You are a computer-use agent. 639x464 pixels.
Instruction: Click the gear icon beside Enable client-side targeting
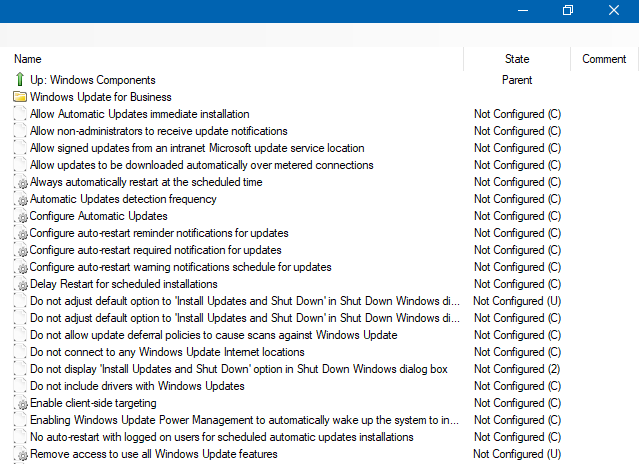coord(22,404)
